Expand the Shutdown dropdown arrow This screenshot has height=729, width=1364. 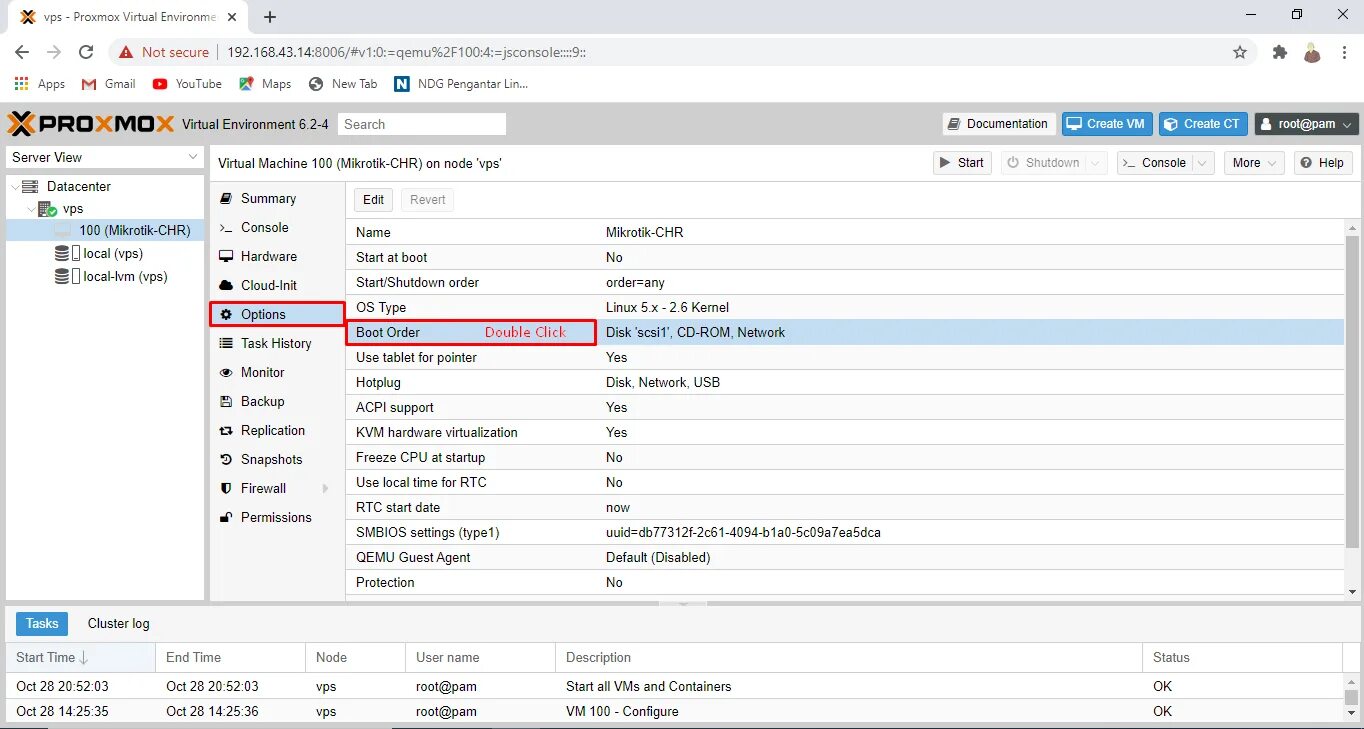click(1096, 162)
